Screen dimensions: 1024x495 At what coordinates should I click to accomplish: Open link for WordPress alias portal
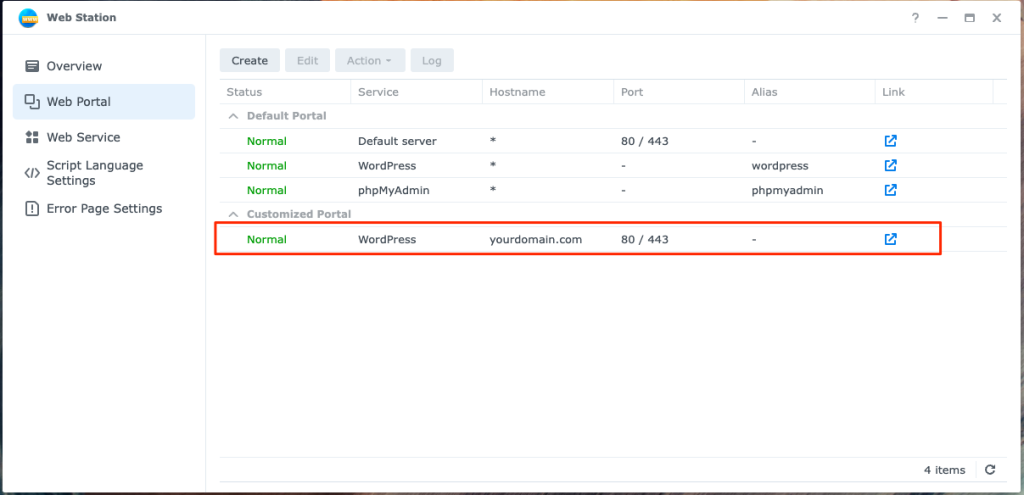890,165
